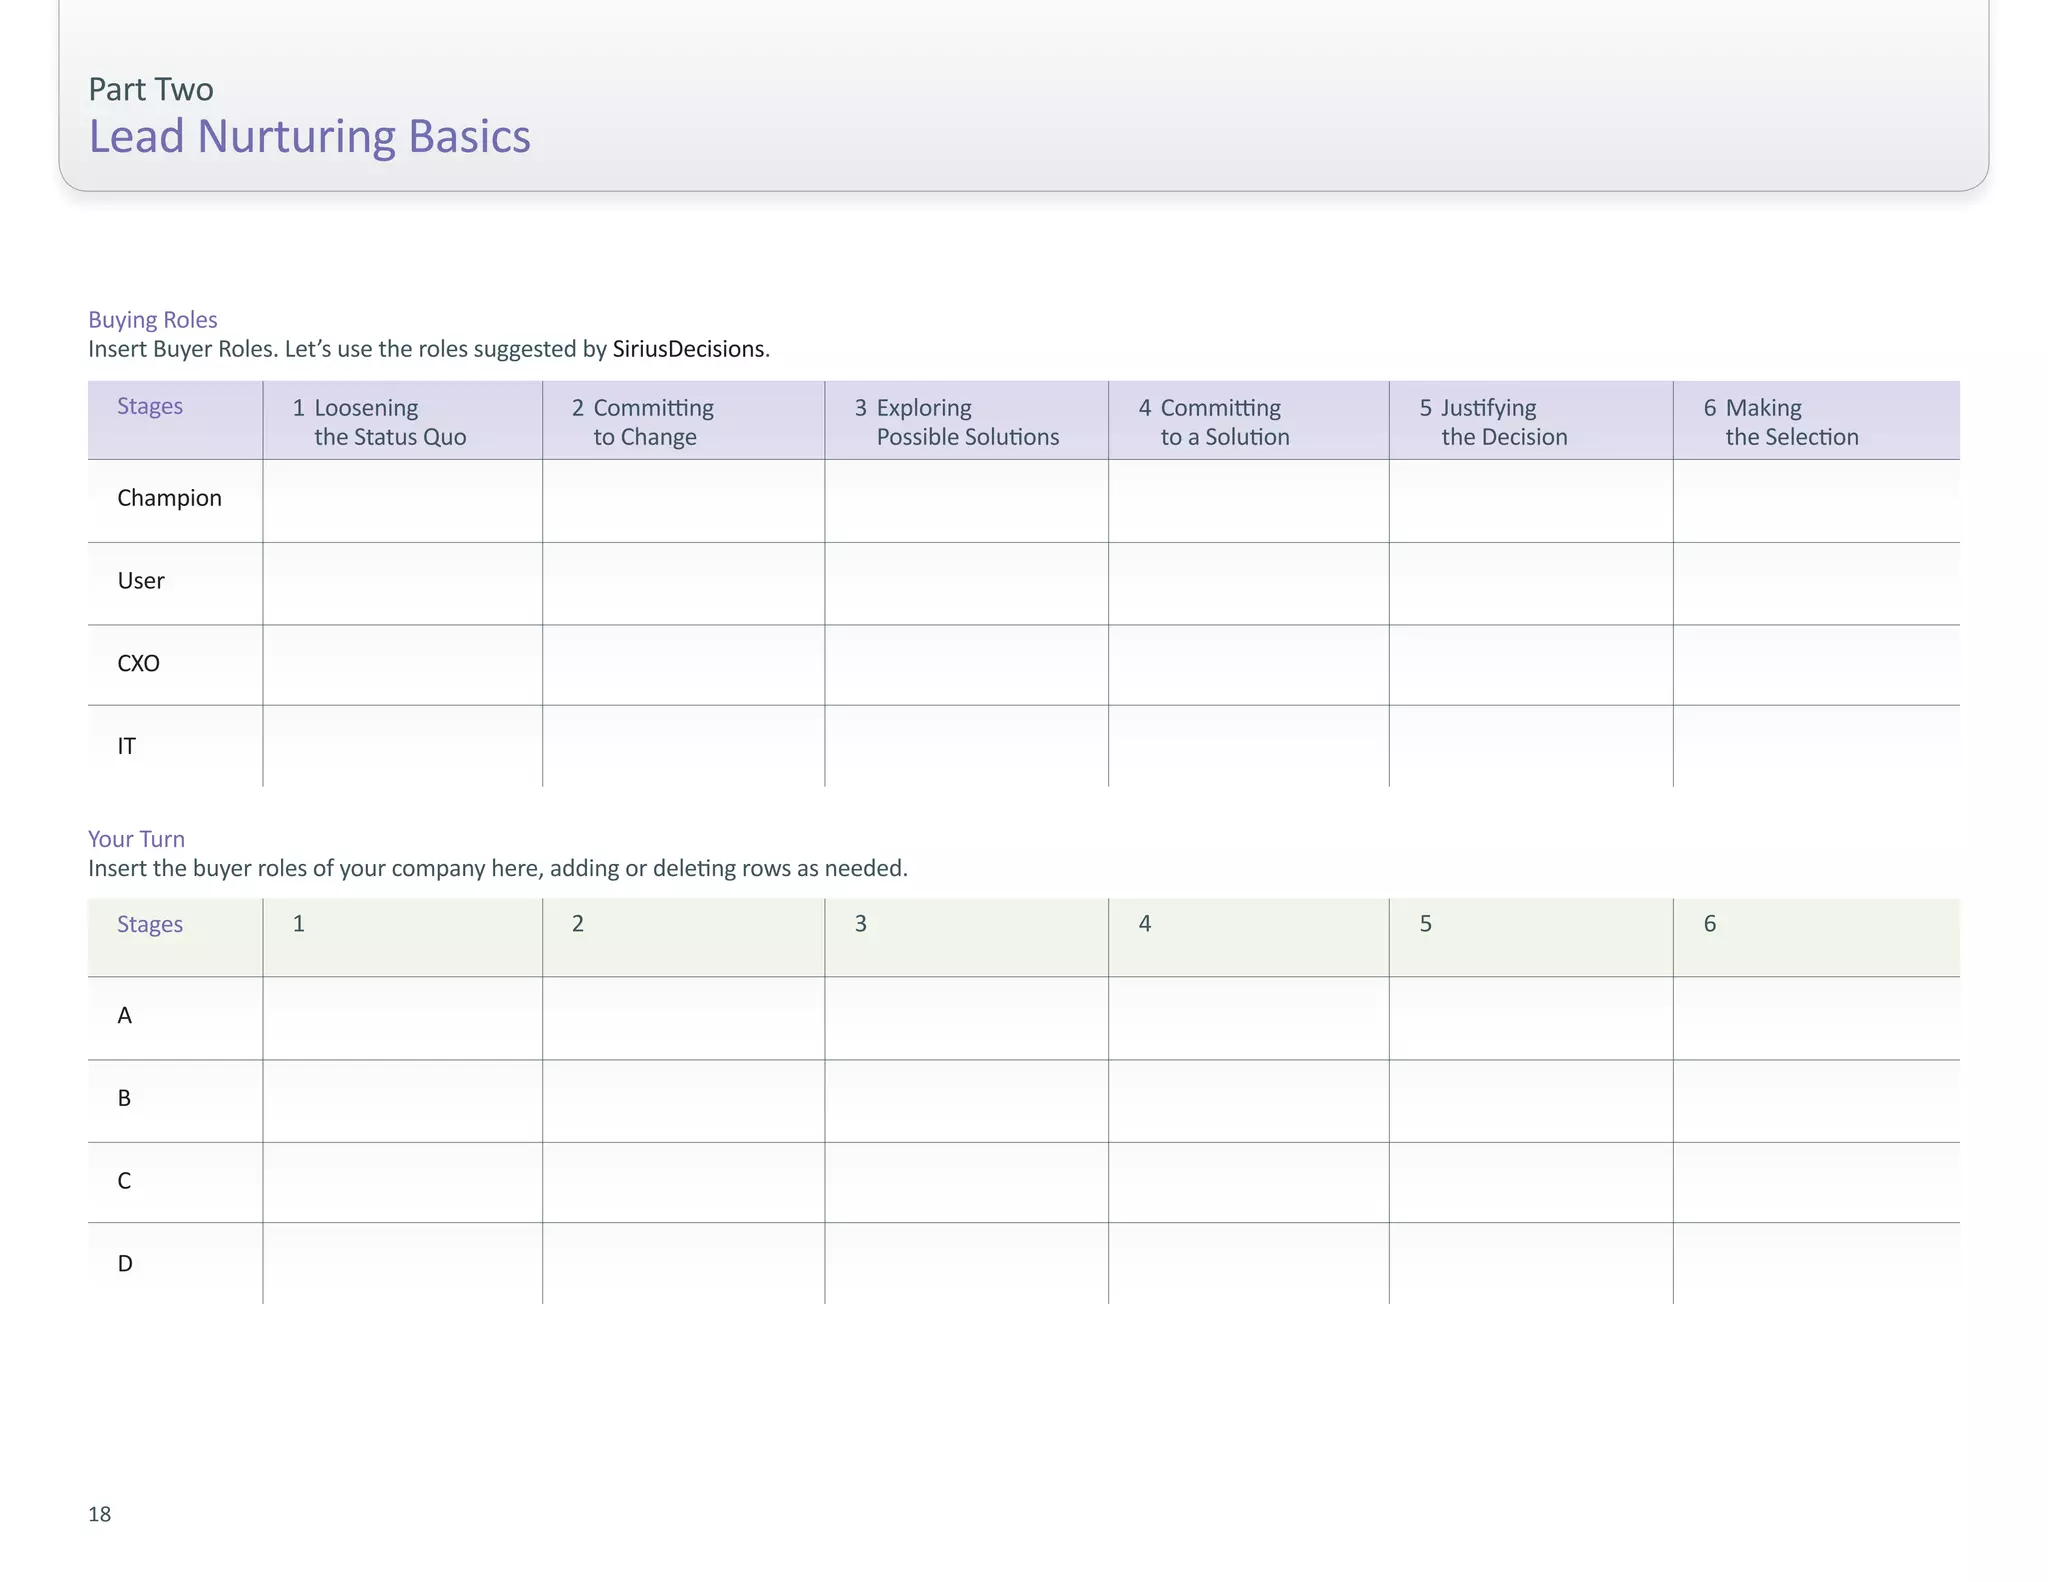Click the page number '18'
Screen dimensions: 2048x1582
click(99, 1514)
